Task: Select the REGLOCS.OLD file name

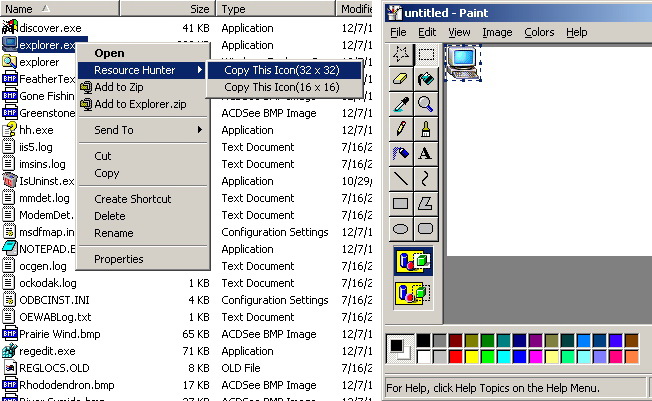Action: [54, 368]
